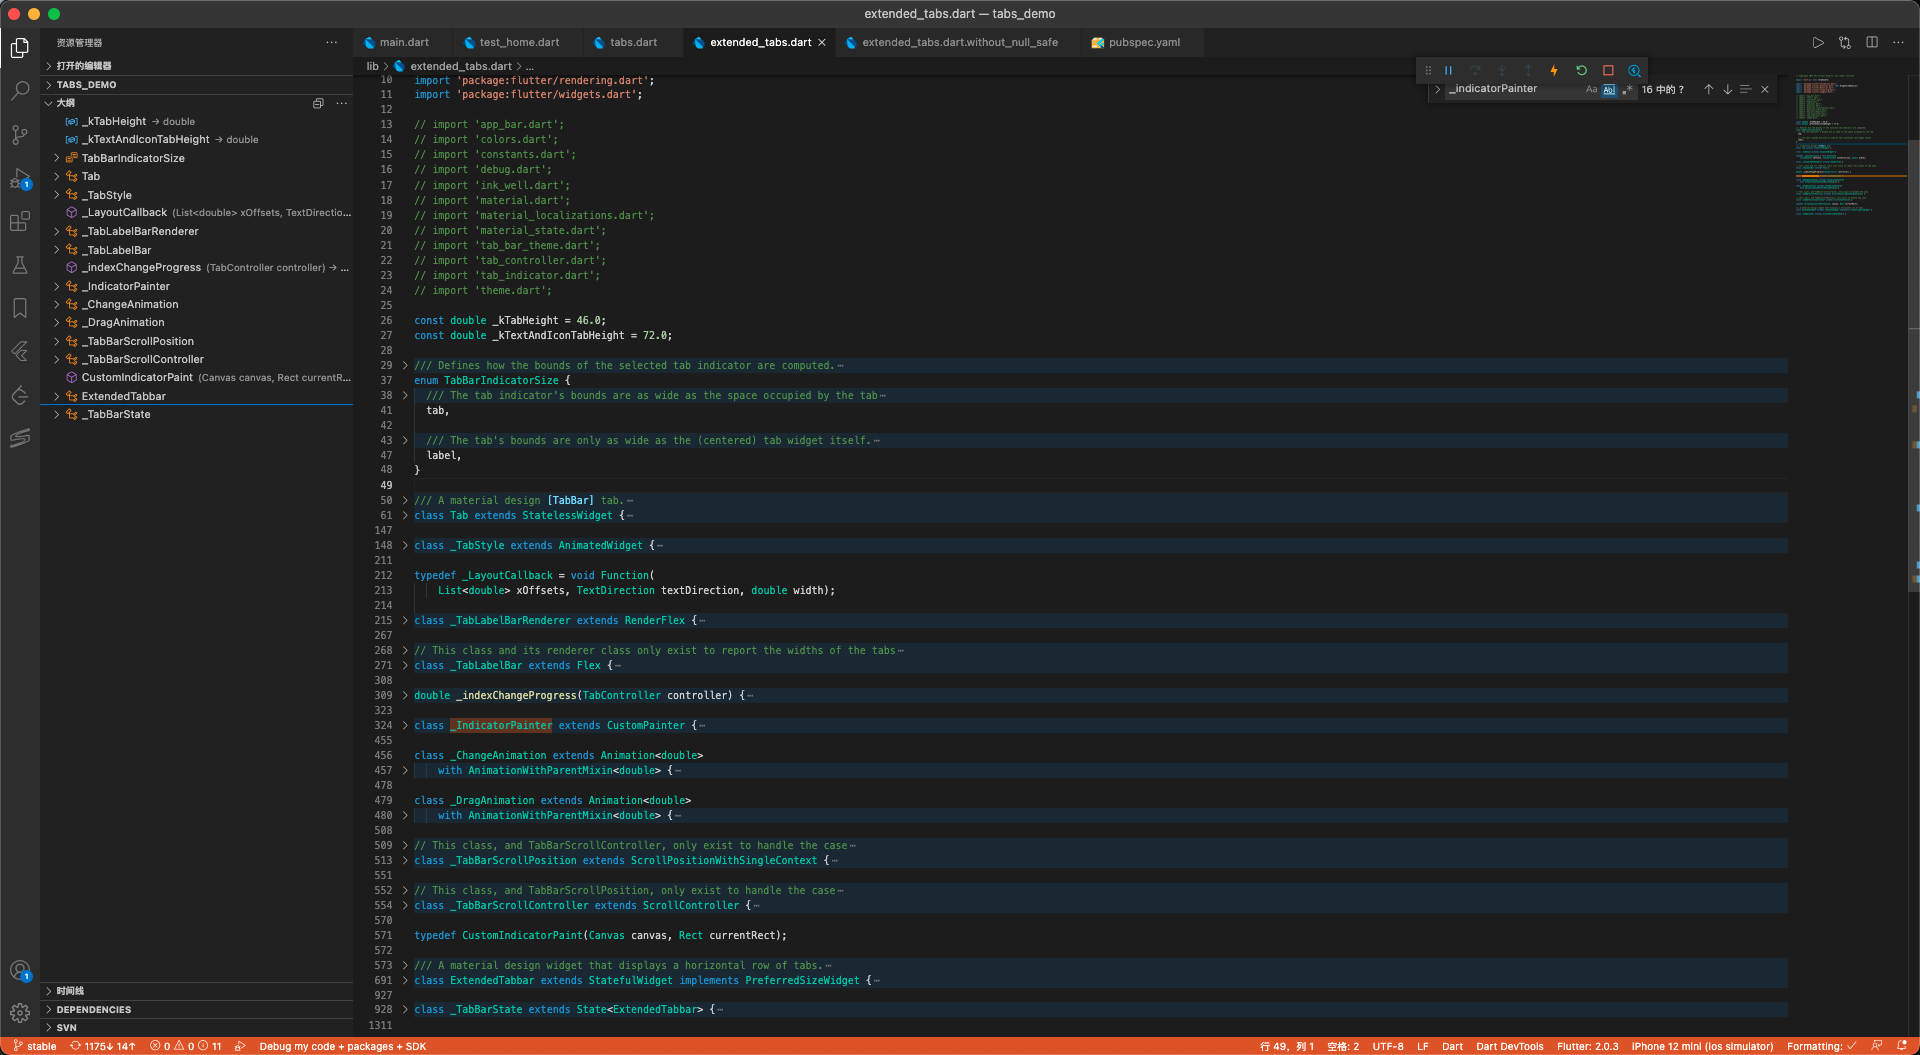Open the editor More Actions ellipsis
Screen dimensions: 1920x1055
(1898, 42)
